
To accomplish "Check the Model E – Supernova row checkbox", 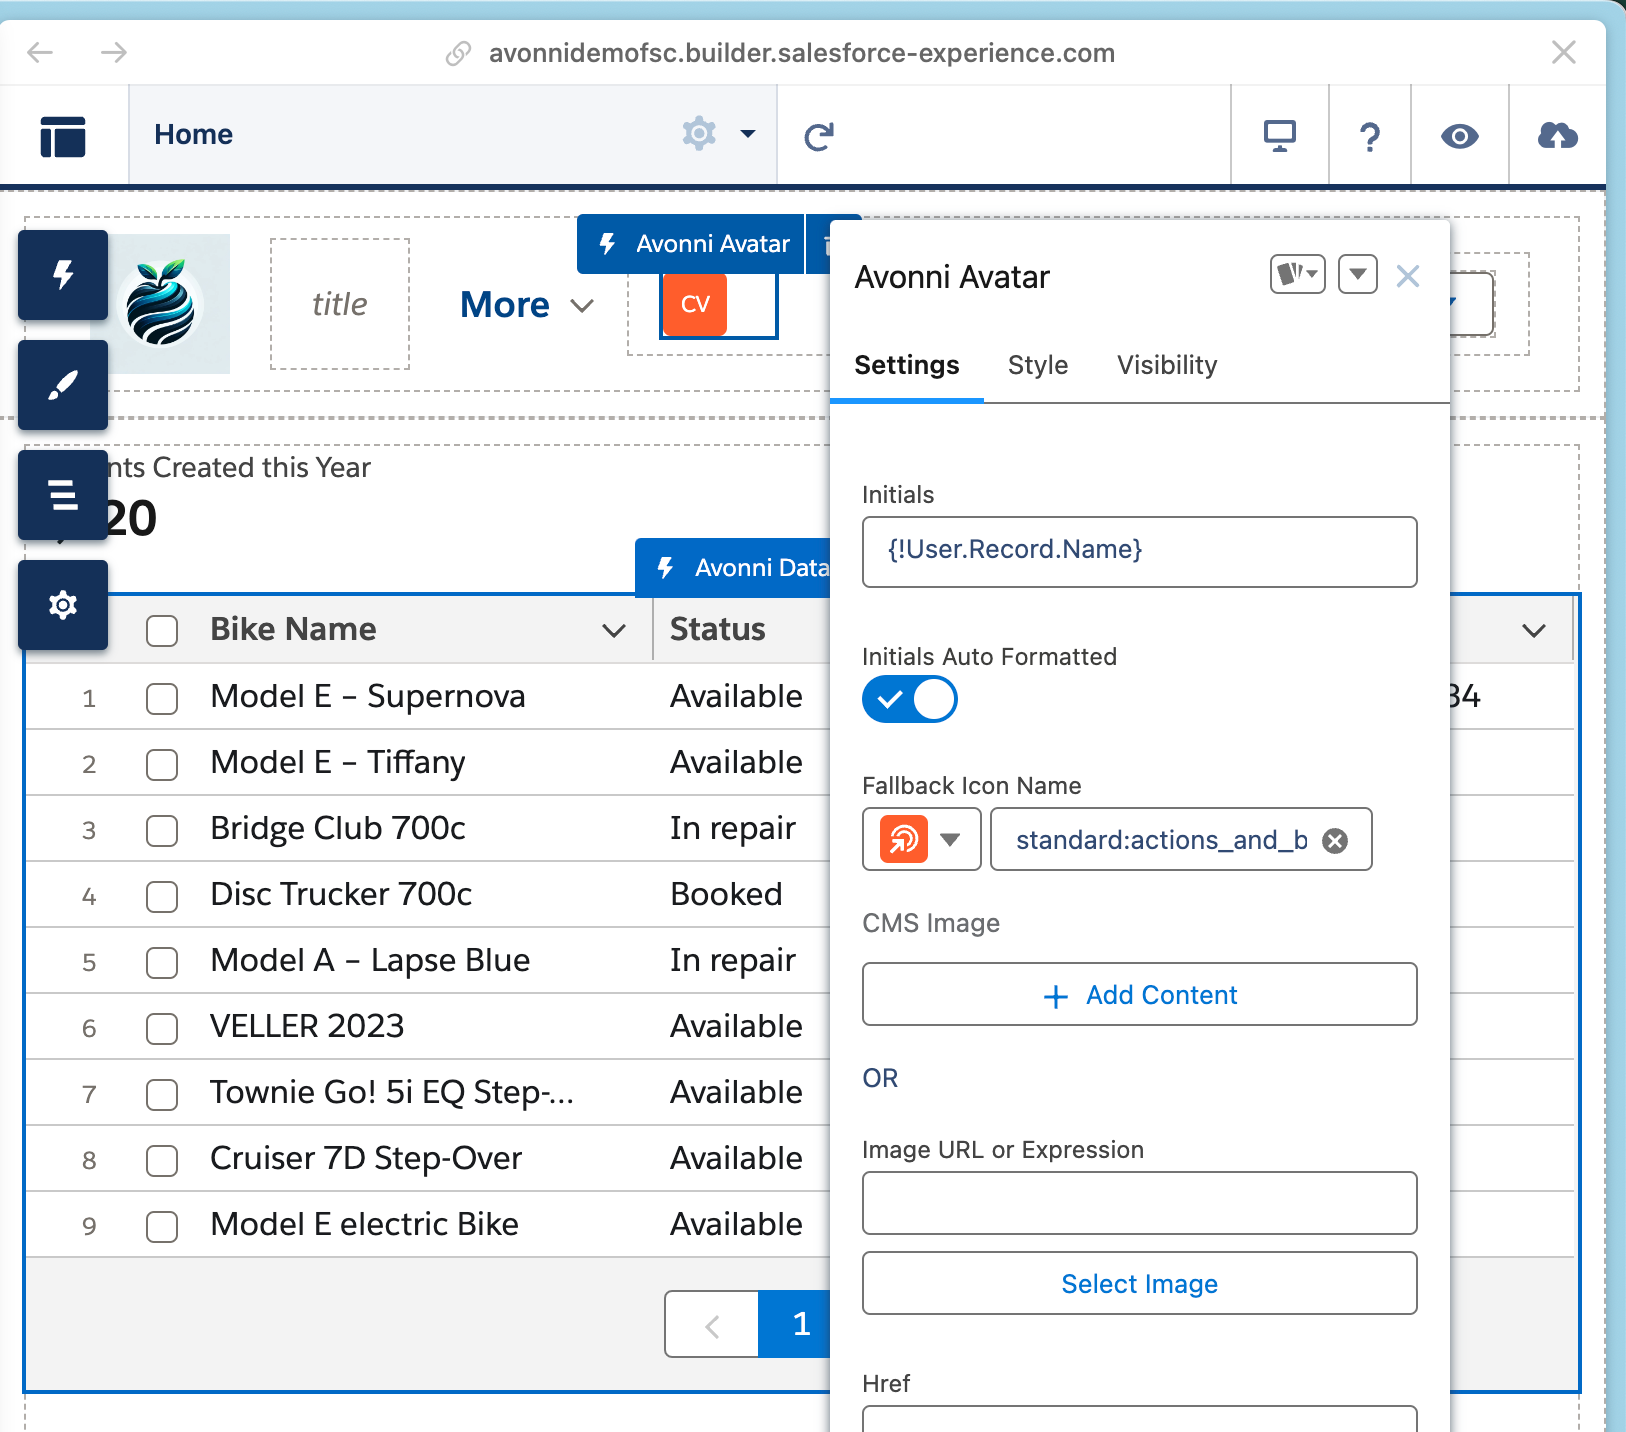I will [x=162, y=698].
